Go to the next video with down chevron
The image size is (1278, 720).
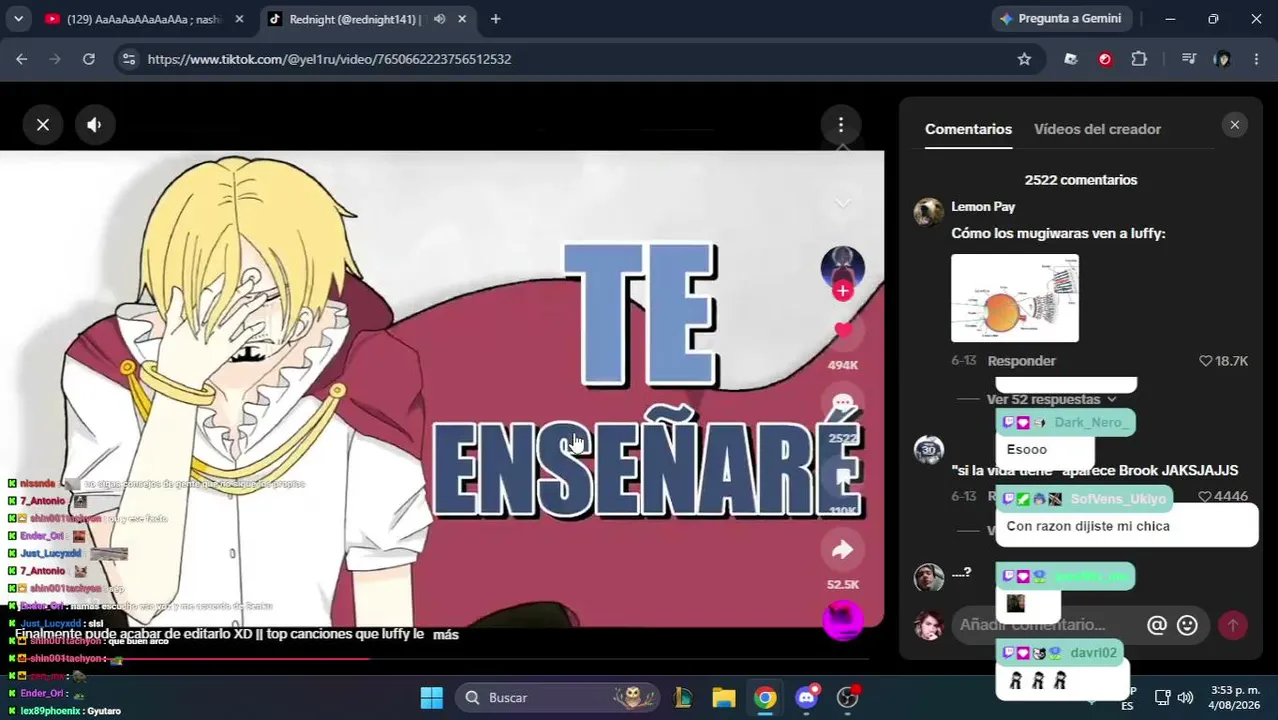tap(843, 203)
